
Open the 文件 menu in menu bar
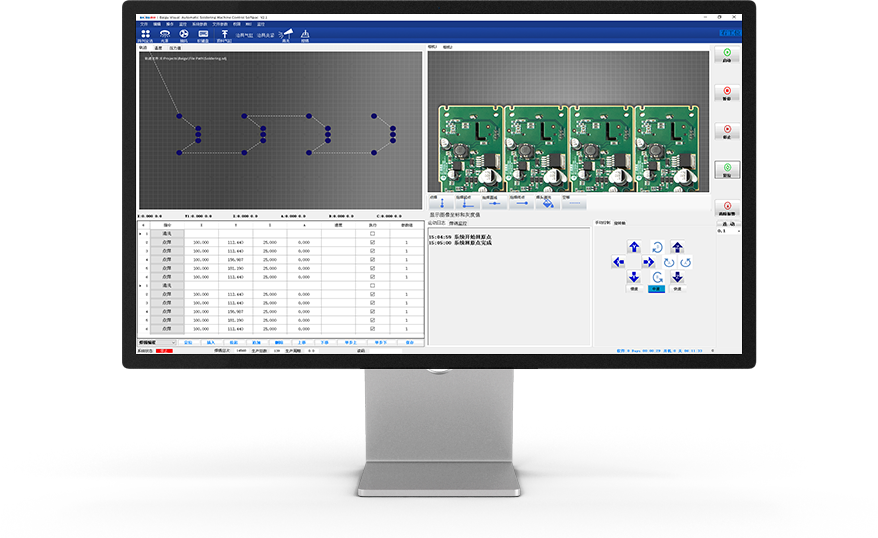143,23
